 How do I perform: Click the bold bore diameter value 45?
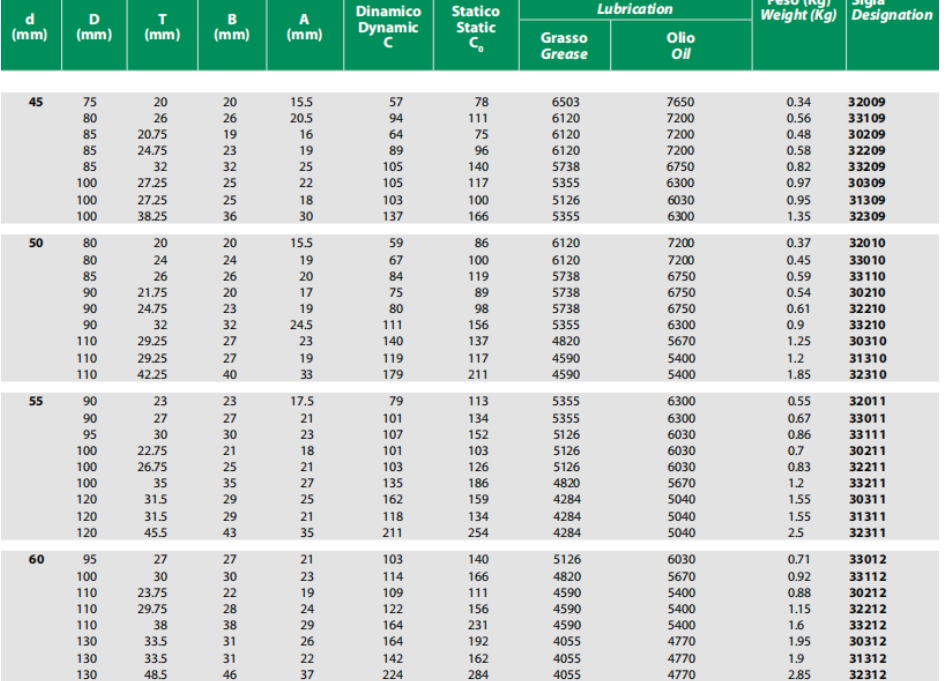[x=36, y=102]
